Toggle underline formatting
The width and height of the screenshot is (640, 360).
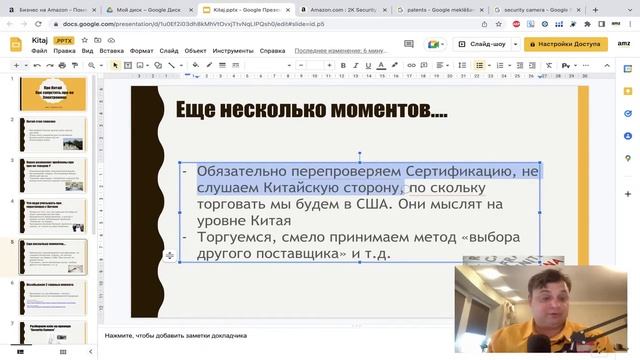coord(368,65)
